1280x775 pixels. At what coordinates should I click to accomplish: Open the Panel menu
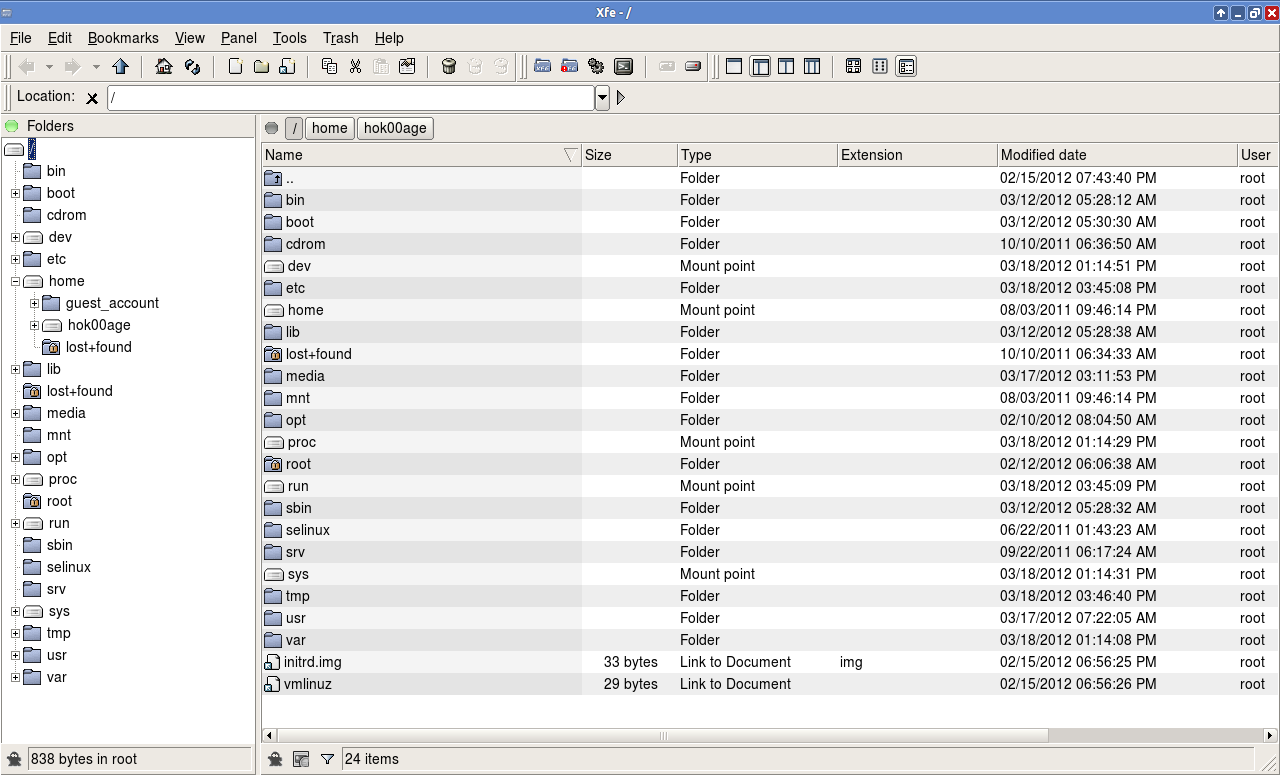pos(238,38)
